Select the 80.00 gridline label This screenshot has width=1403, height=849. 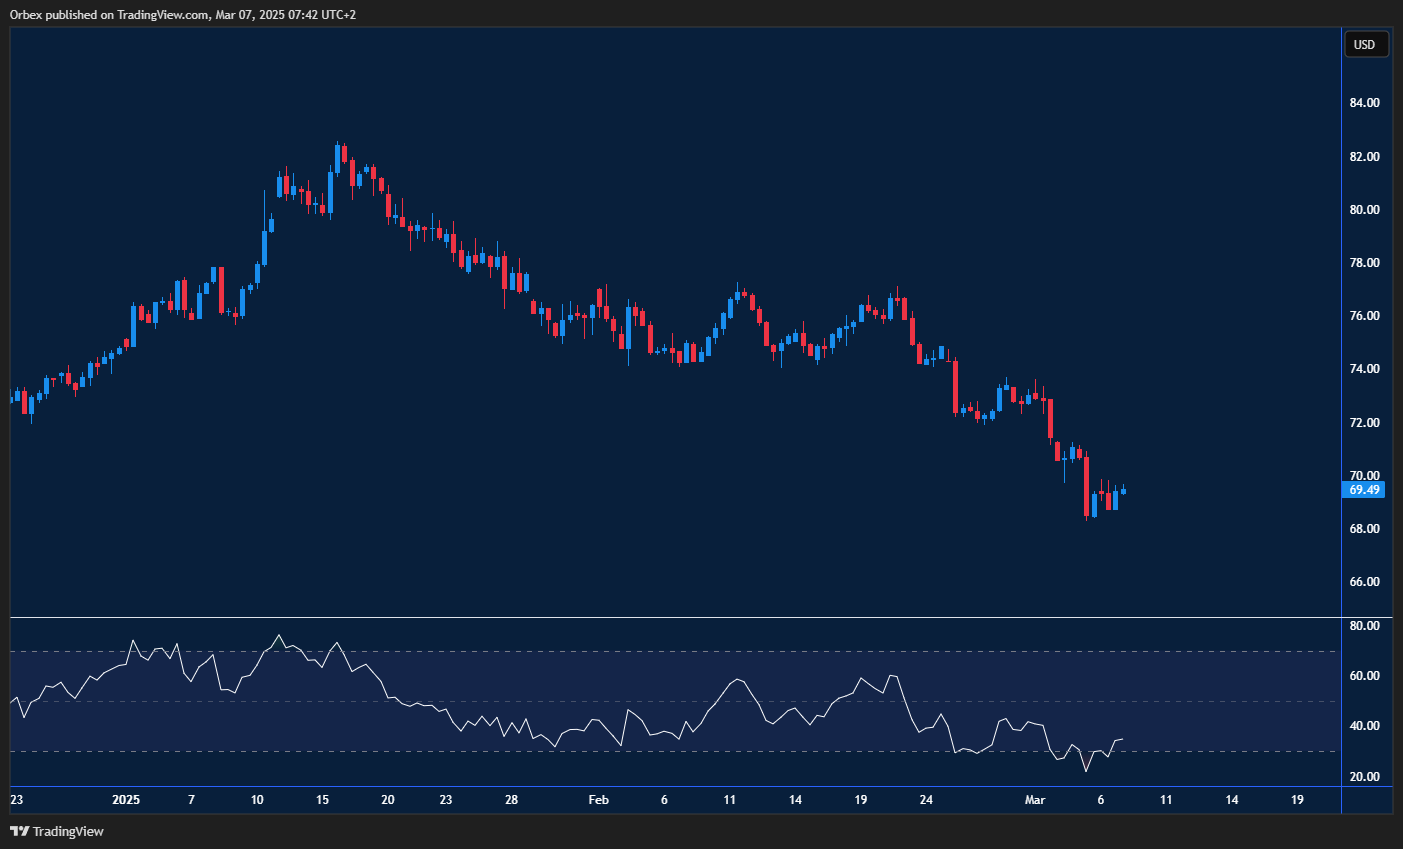pyautogui.click(x=1363, y=208)
